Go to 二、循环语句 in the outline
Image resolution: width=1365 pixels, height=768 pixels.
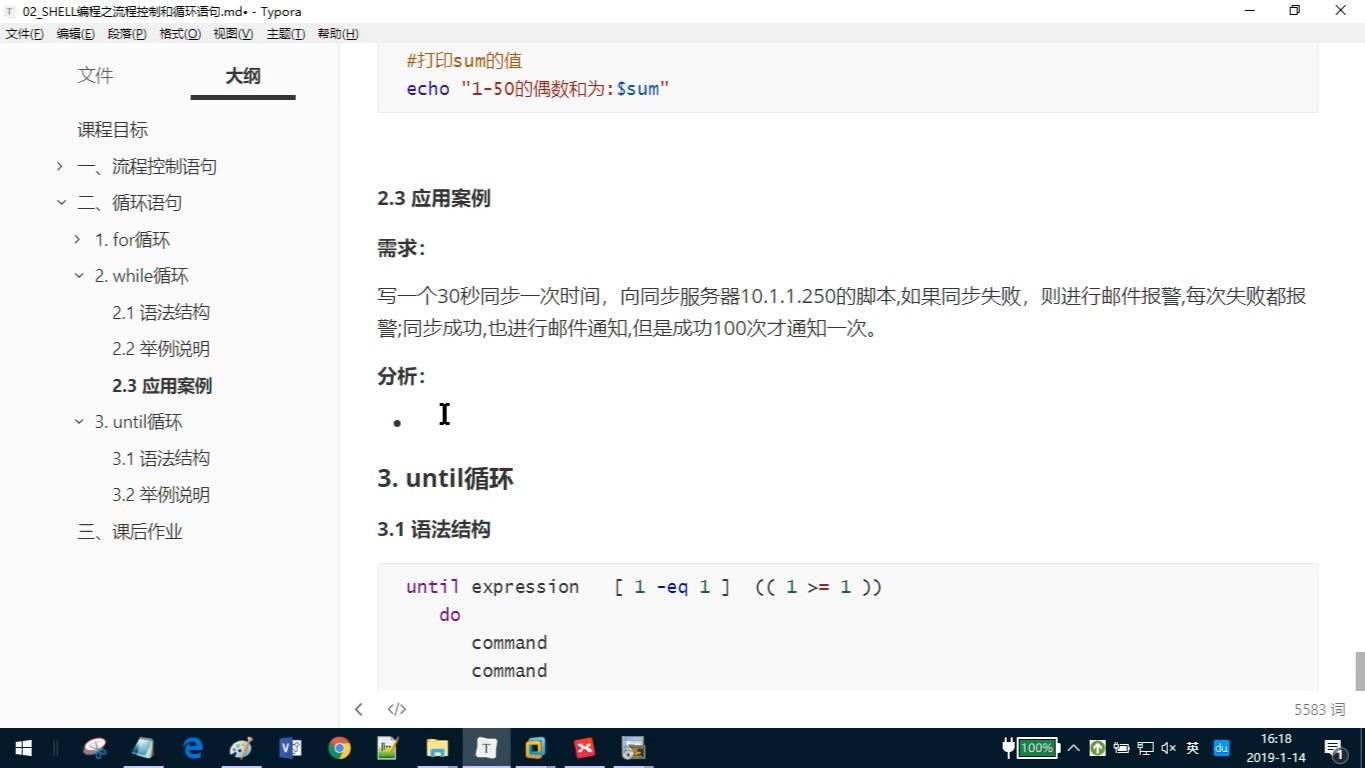coord(130,203)
